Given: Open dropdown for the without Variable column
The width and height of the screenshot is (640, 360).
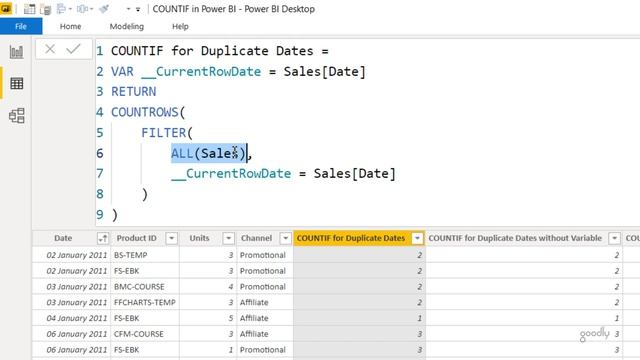Looking at the screenshot, I should [614, 238].
